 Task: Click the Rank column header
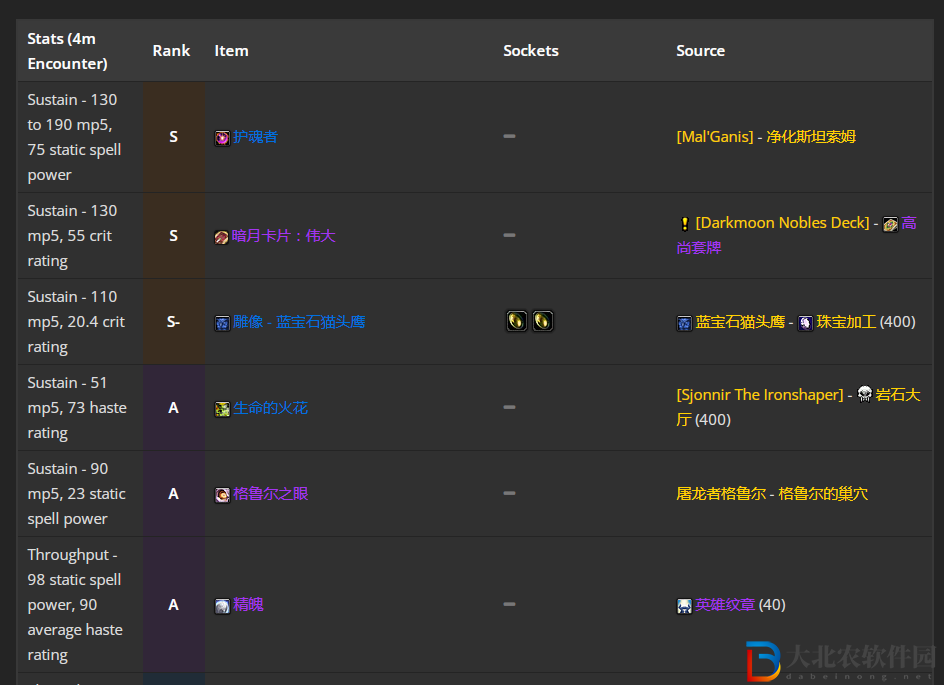coord(171,51)
